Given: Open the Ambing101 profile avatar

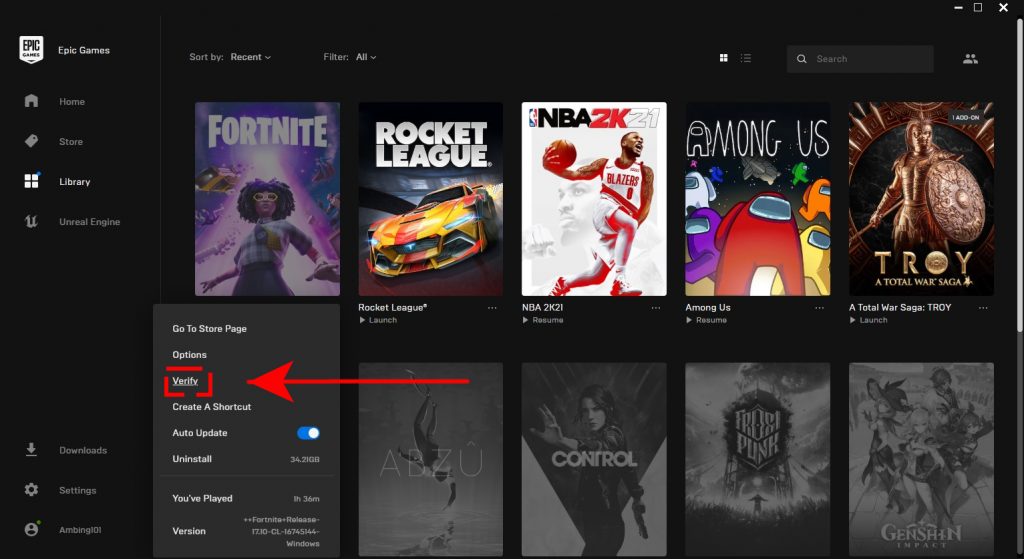Looking at the screenshot, I should click(x=31, y=530).
